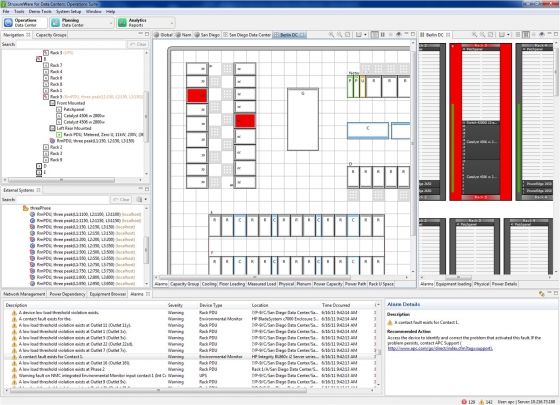Select the red alarmed rack in left row
The image size is (560, 405).
point(197,96)
